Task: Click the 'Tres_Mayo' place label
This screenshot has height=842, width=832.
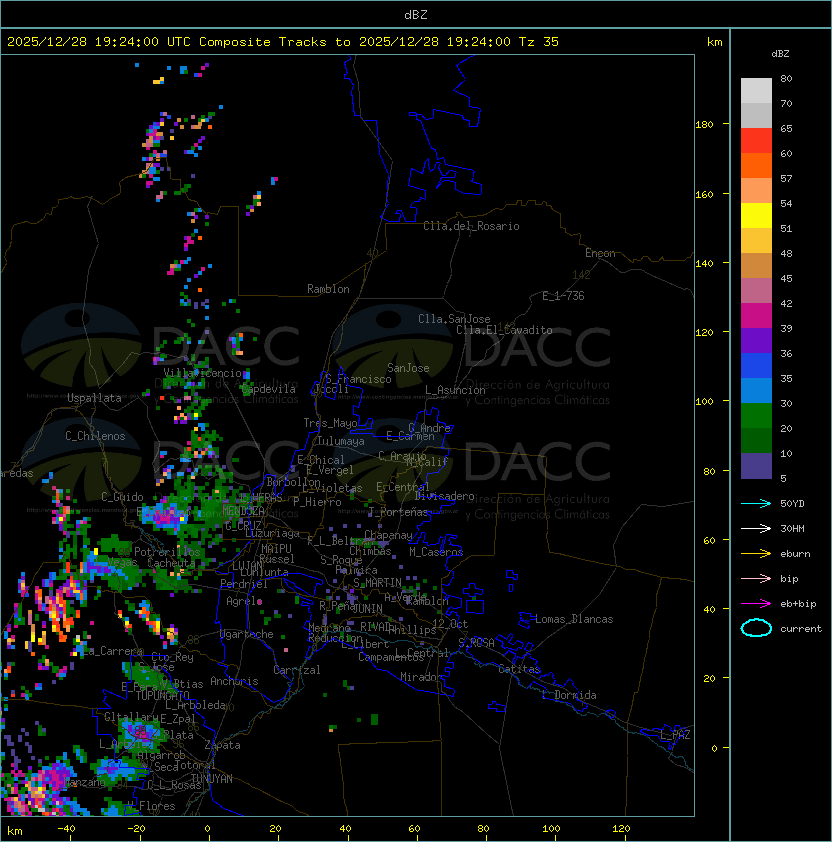Action: click(330, 423)
